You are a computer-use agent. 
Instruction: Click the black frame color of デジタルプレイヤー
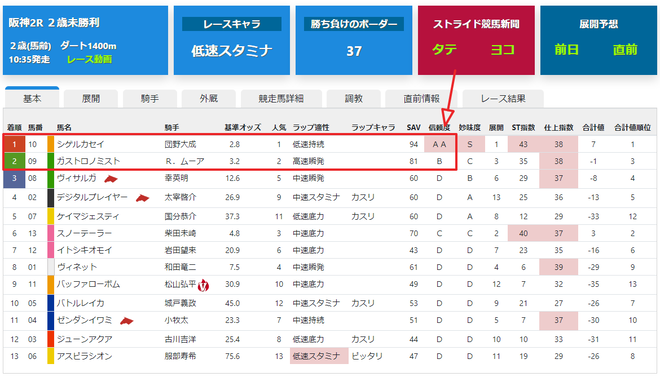click(x=51, y=197)
